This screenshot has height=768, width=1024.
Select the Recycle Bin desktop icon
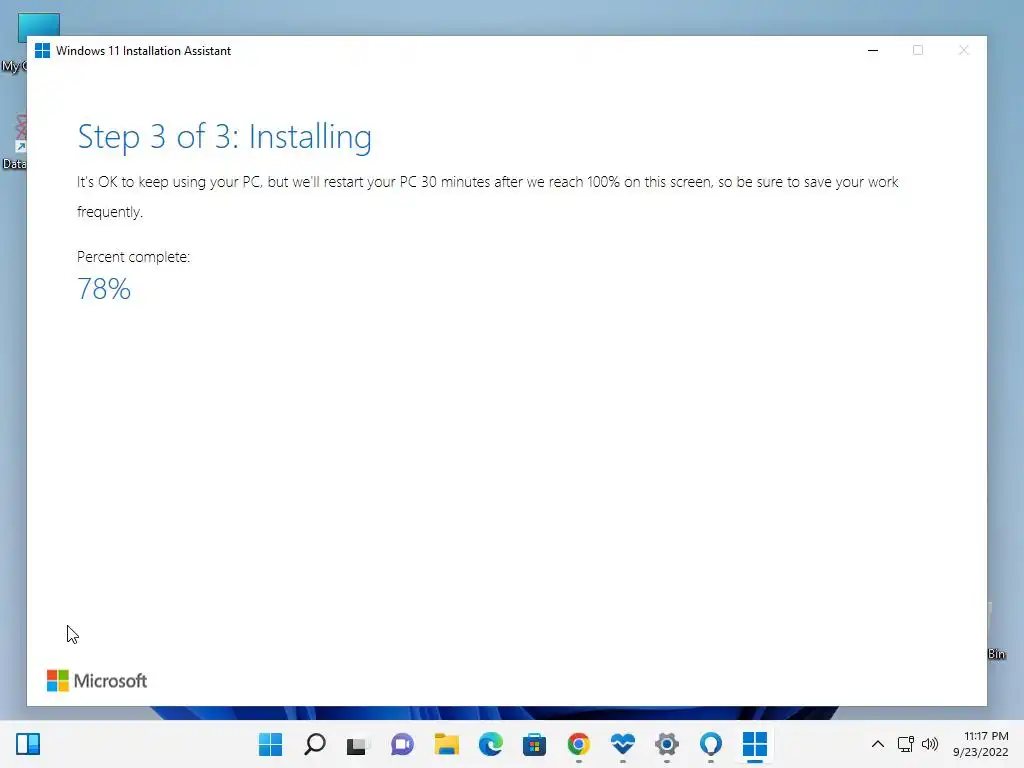pyautogui.click(x=996, y=632)
